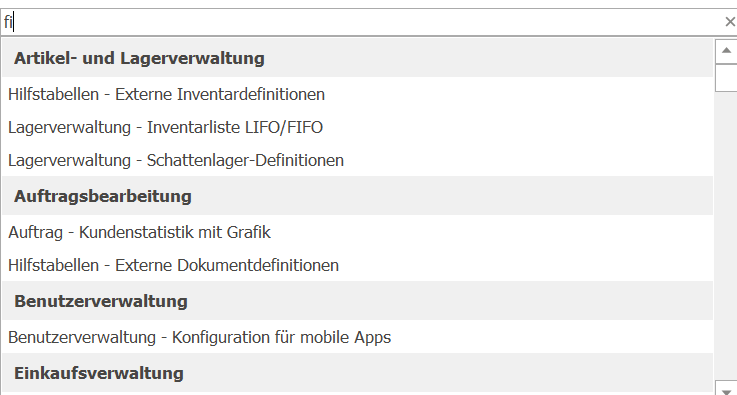
Task: Select Lagerverwaltung - Inventarliste LIFO/FIFO
Action: [x=357, y=127]
